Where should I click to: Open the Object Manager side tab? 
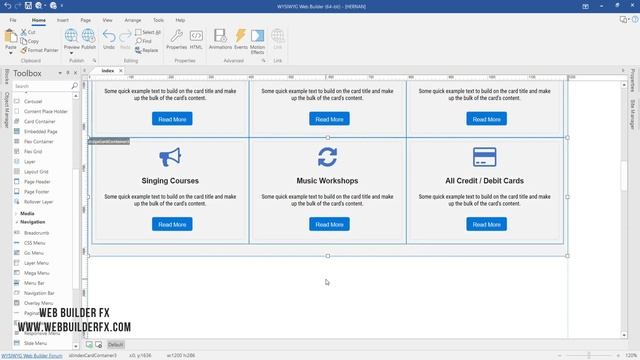click(x=7, y=110)
